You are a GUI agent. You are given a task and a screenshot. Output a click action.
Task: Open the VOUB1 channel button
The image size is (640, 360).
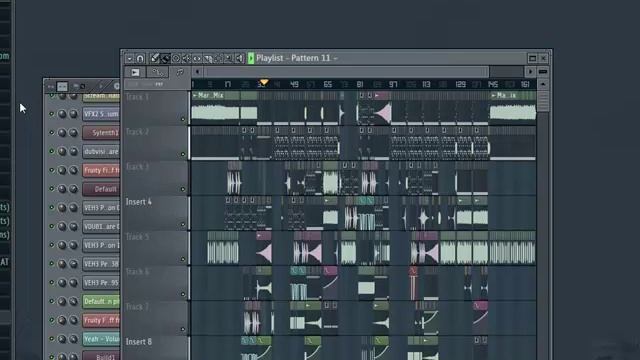pos(101,227)
